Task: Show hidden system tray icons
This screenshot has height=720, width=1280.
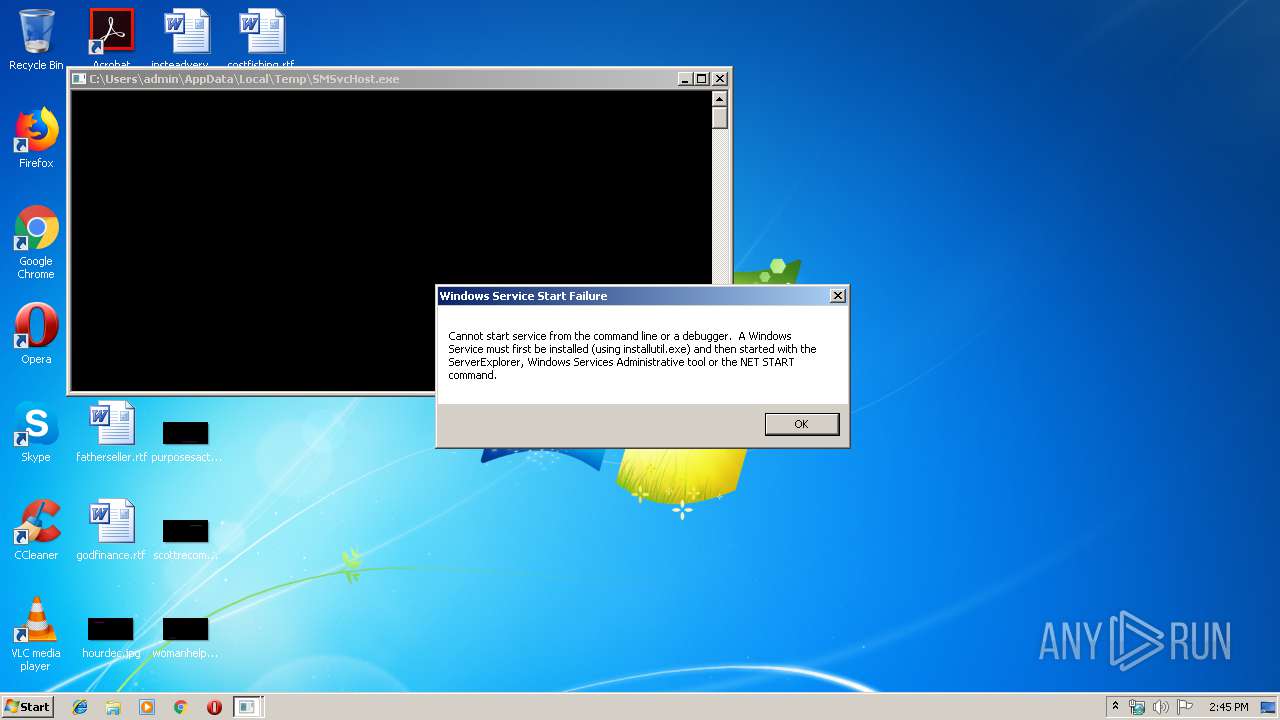Action: click(1115, 706)
